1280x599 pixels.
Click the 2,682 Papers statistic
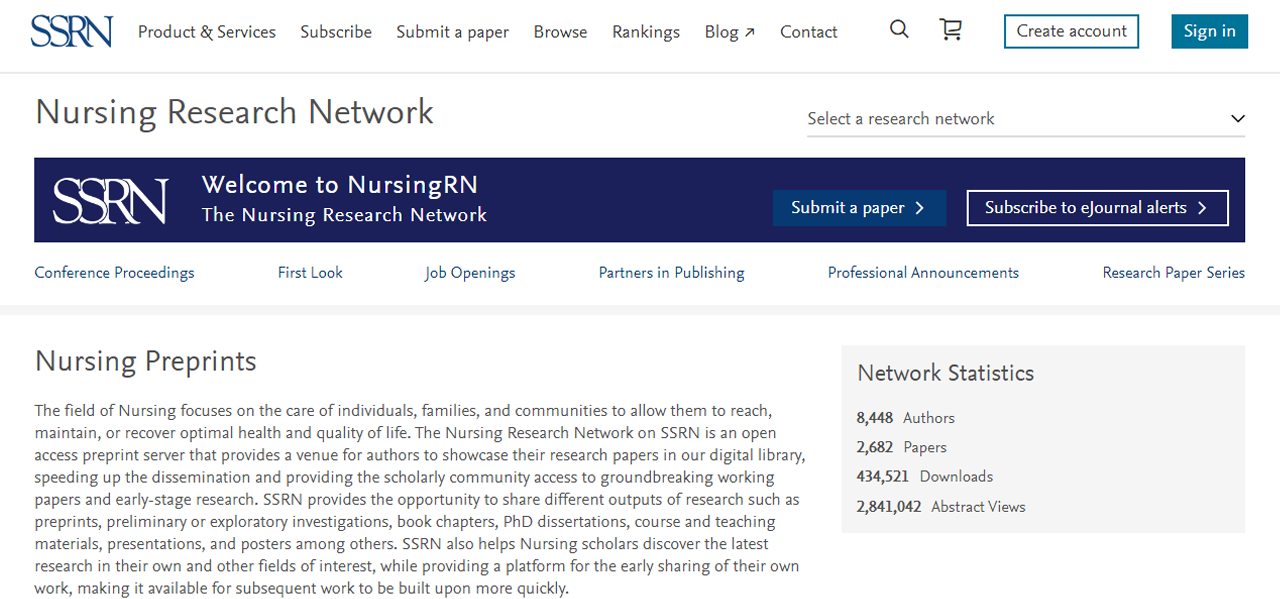(902, 447)
